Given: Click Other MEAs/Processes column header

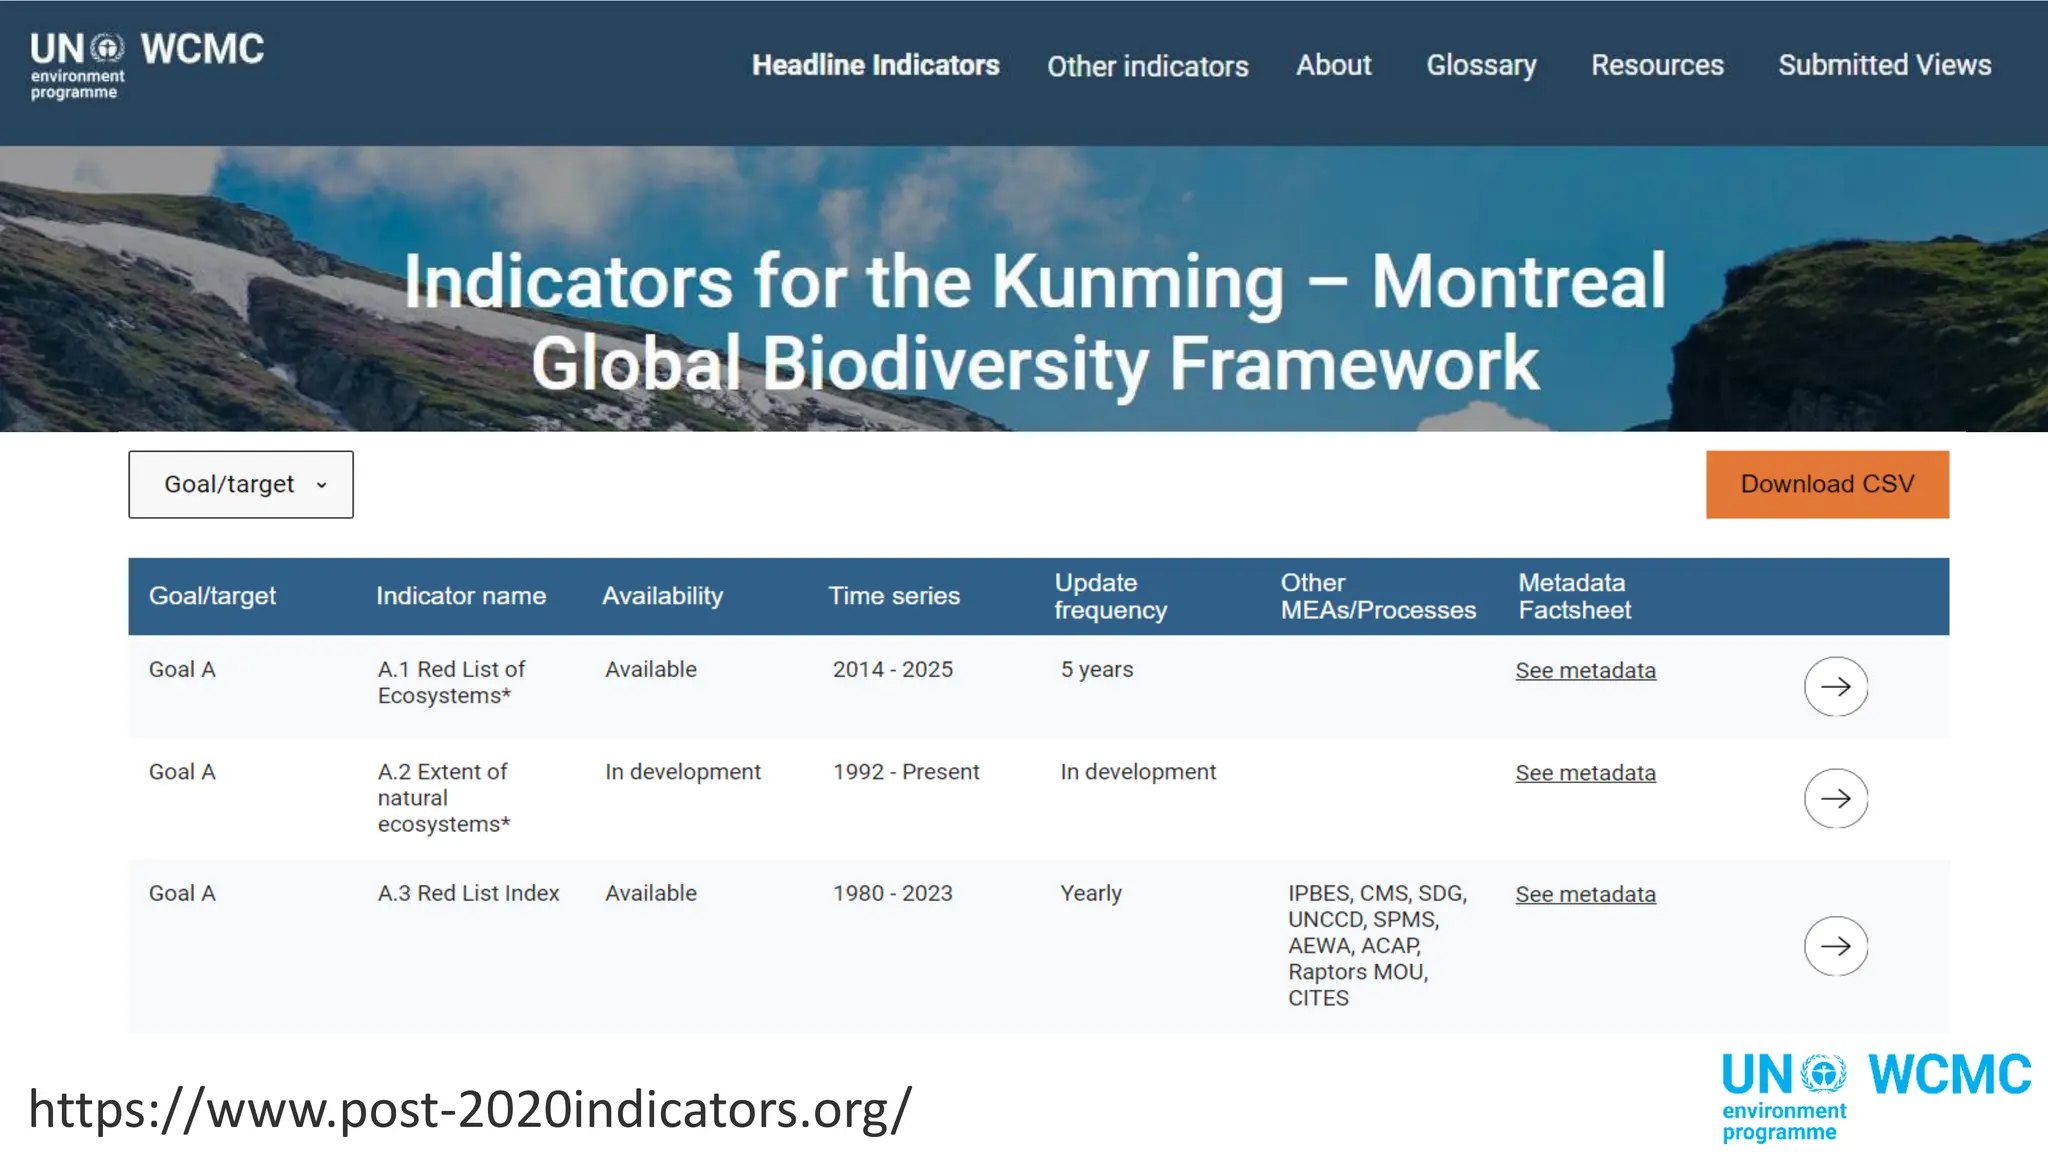Looking at the screenshot, I should pyautogui.click(x=1378, y=596).
